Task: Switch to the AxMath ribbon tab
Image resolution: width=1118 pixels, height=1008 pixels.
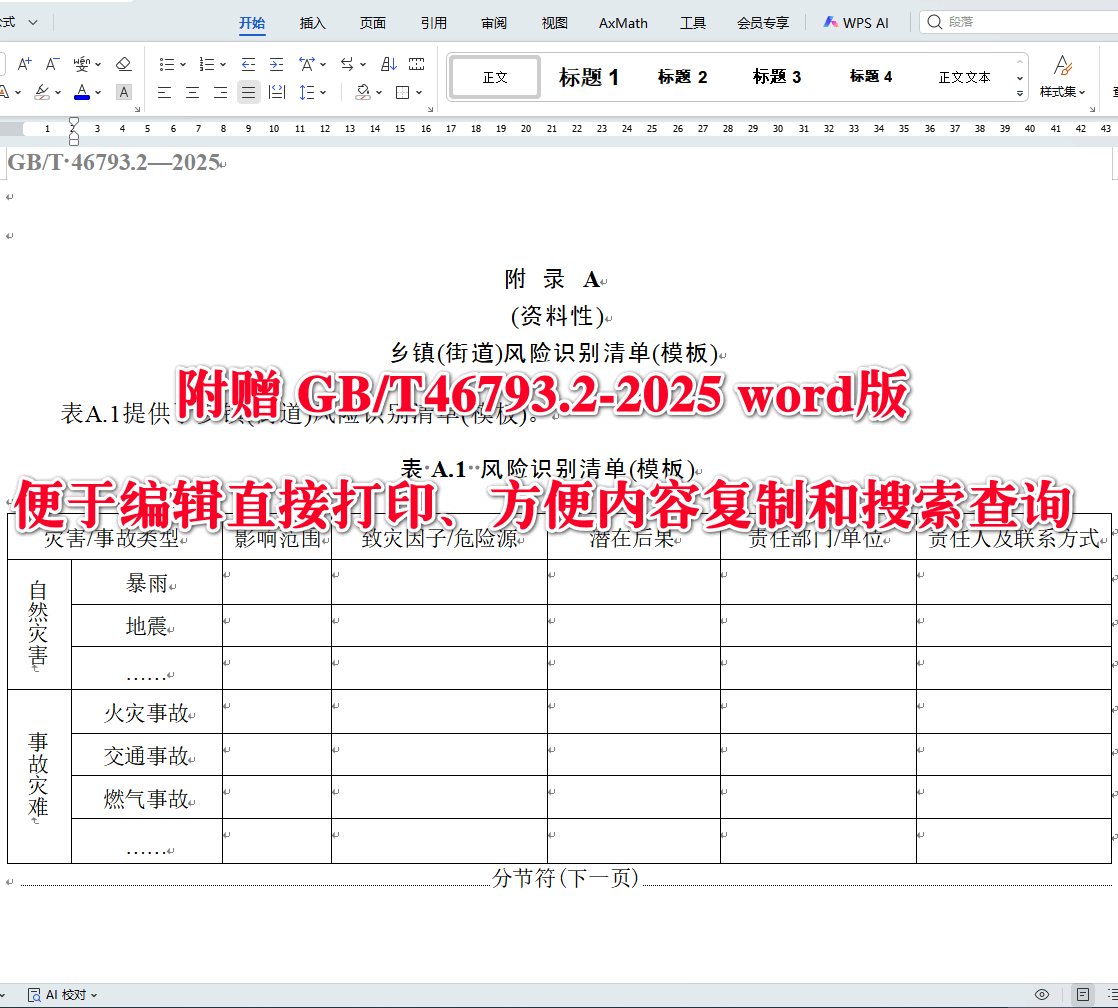Action: tap(622, 22)
